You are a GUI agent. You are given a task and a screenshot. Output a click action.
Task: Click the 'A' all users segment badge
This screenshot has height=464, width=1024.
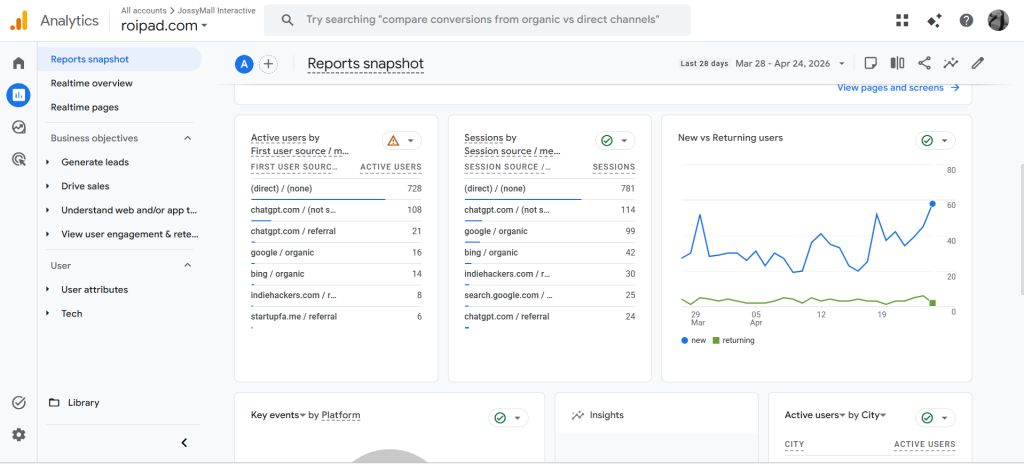coord(244,64)
